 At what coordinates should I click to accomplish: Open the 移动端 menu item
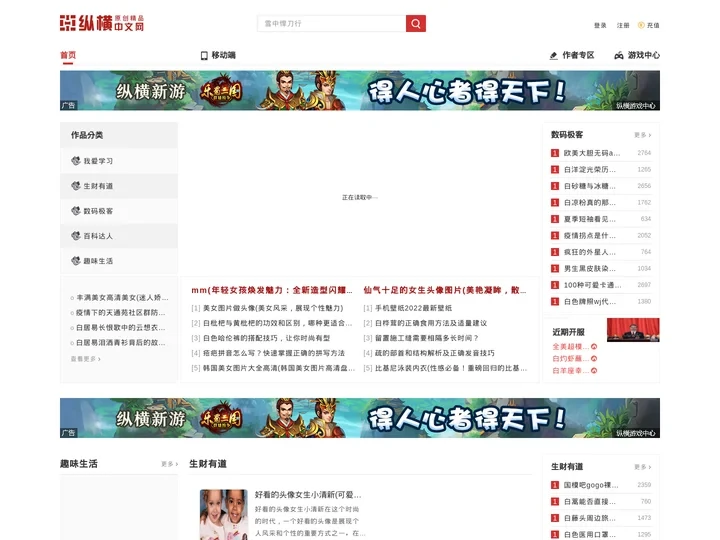point(223,55)
